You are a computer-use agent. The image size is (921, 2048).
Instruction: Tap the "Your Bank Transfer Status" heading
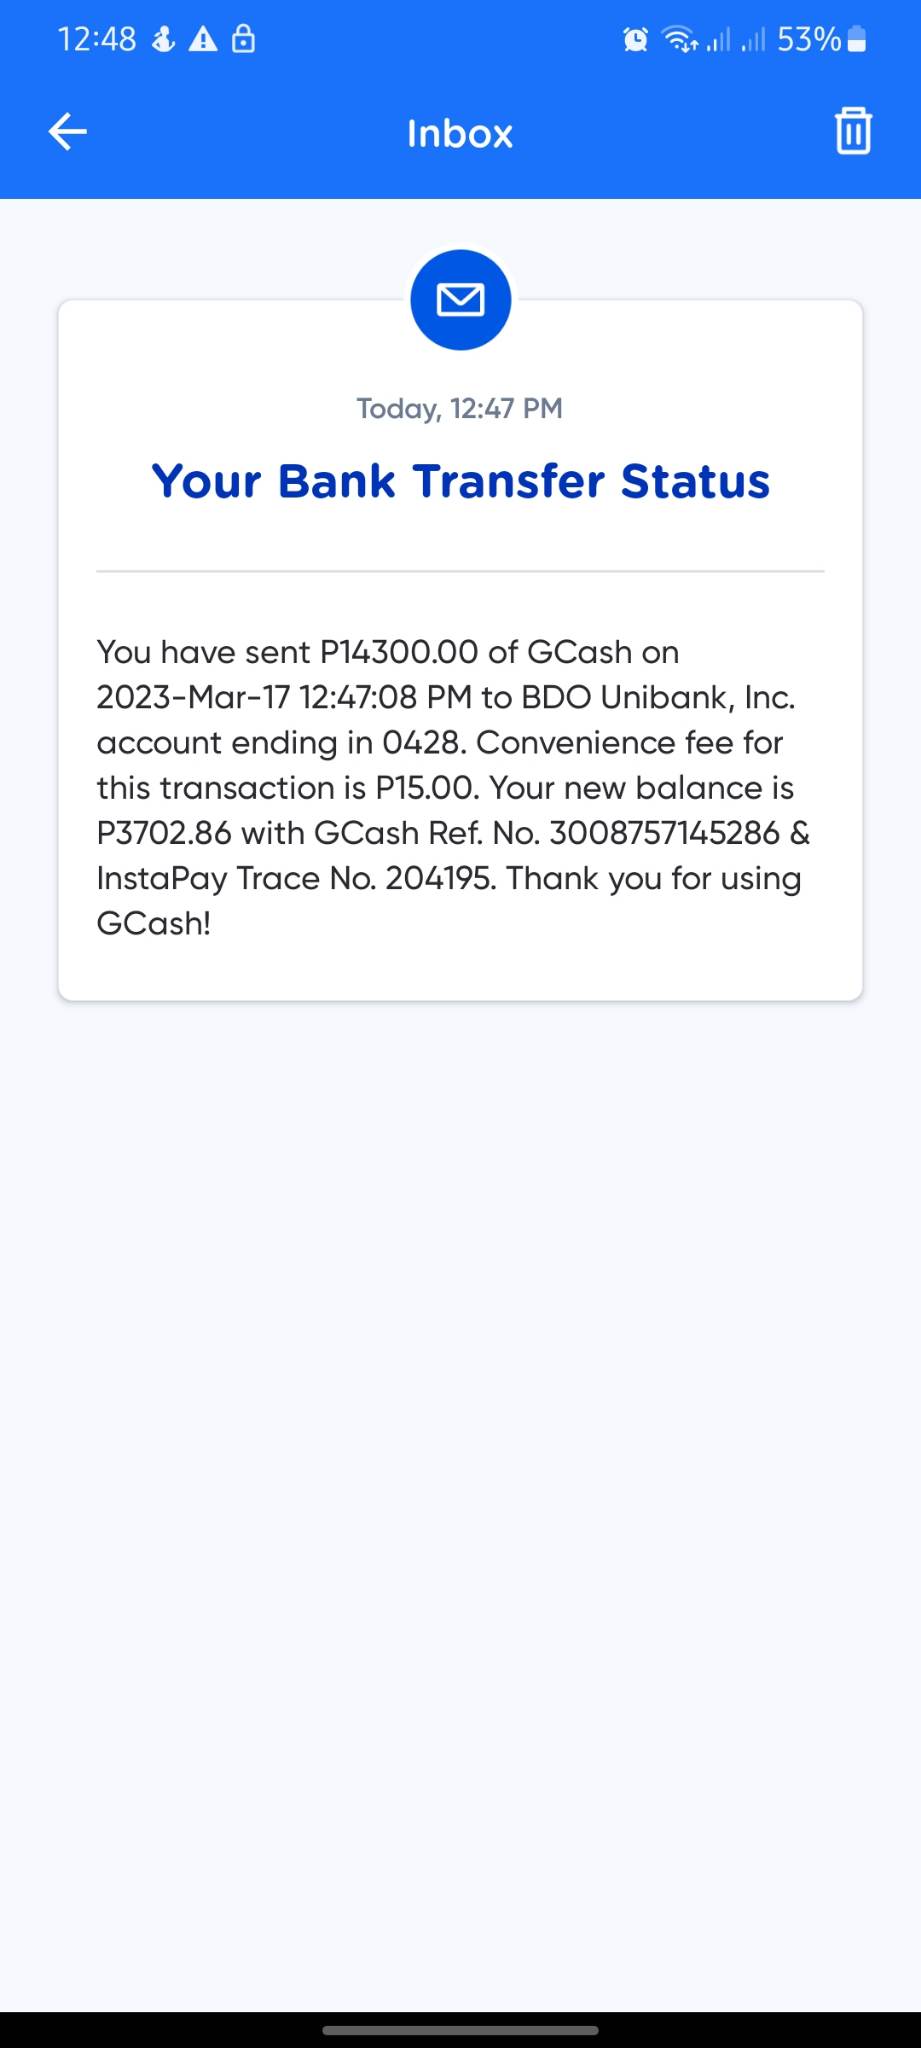460,481
